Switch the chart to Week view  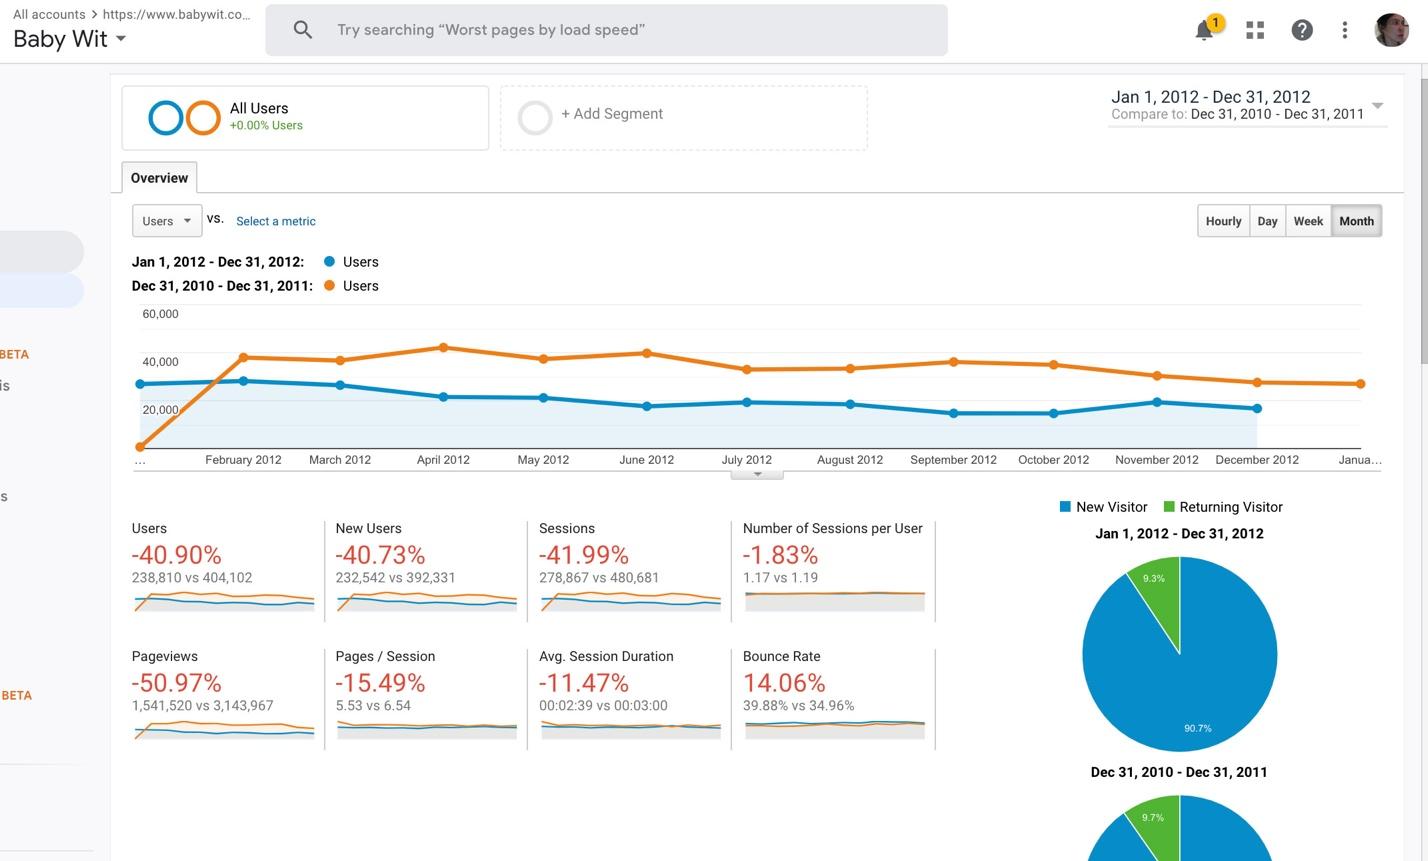point(1308,221)
